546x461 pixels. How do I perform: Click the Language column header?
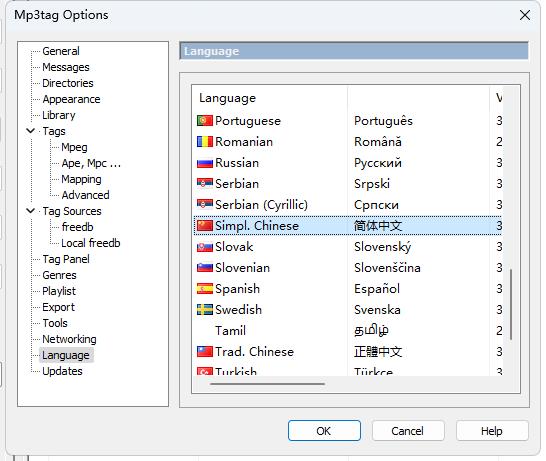[270, 98]
